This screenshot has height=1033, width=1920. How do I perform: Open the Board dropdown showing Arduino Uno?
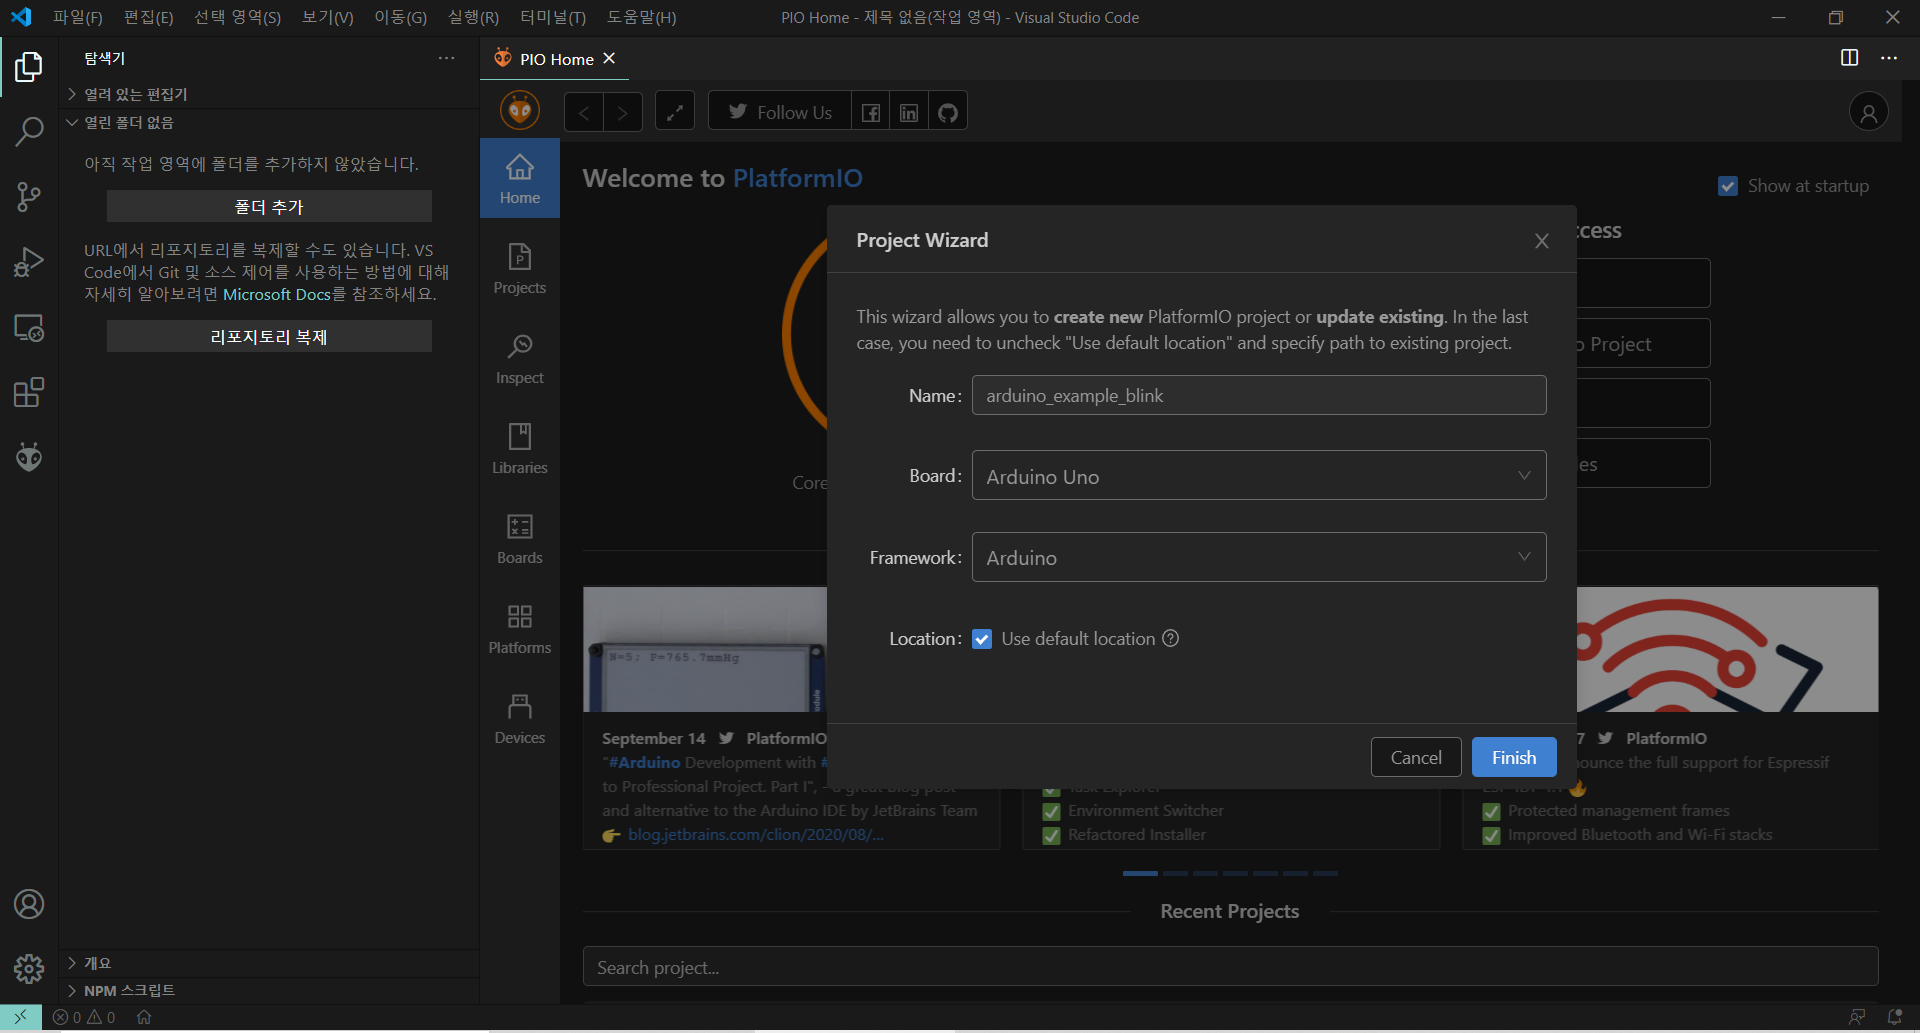(x=1259, y=476)
